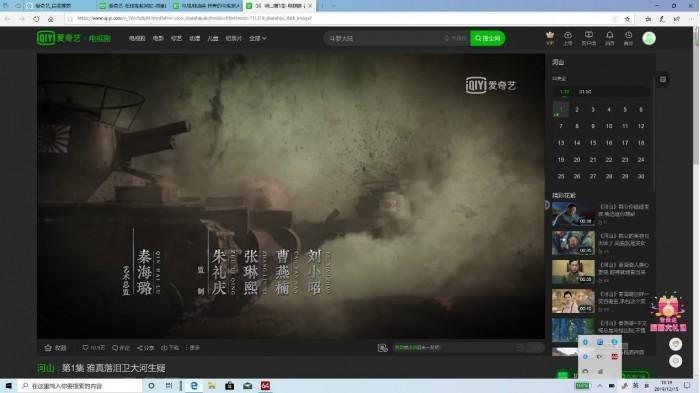Expand the 全部 categories dropdown

click(258, 38)
